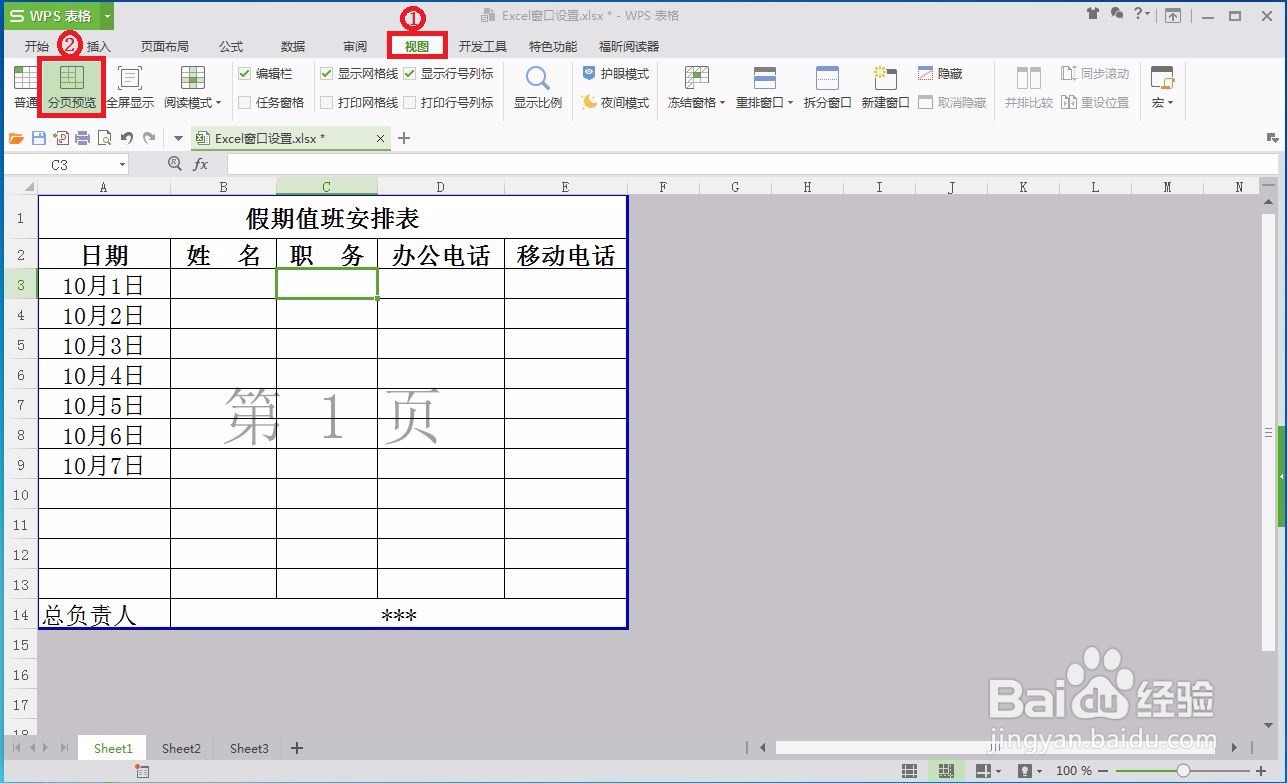Open quick access toolbar customize arrow
Image resolution: width=1287 pixels, height=783 pixels.
[178, 139]
